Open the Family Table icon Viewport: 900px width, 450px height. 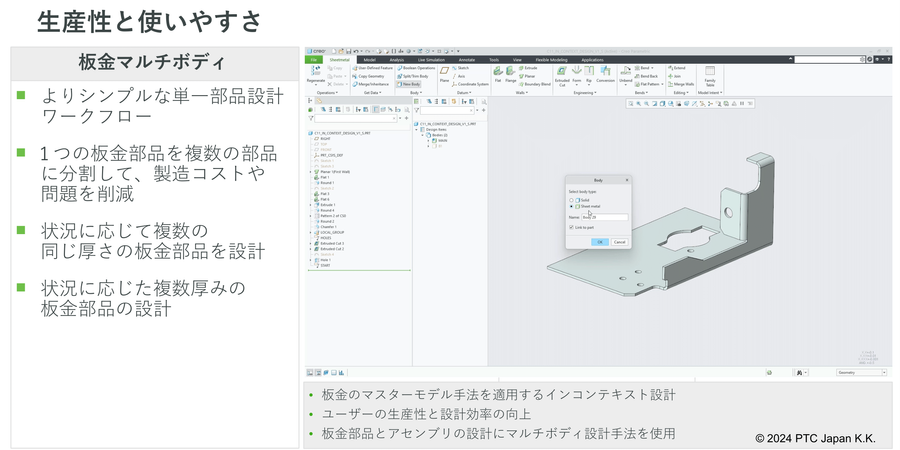[710, 74]
